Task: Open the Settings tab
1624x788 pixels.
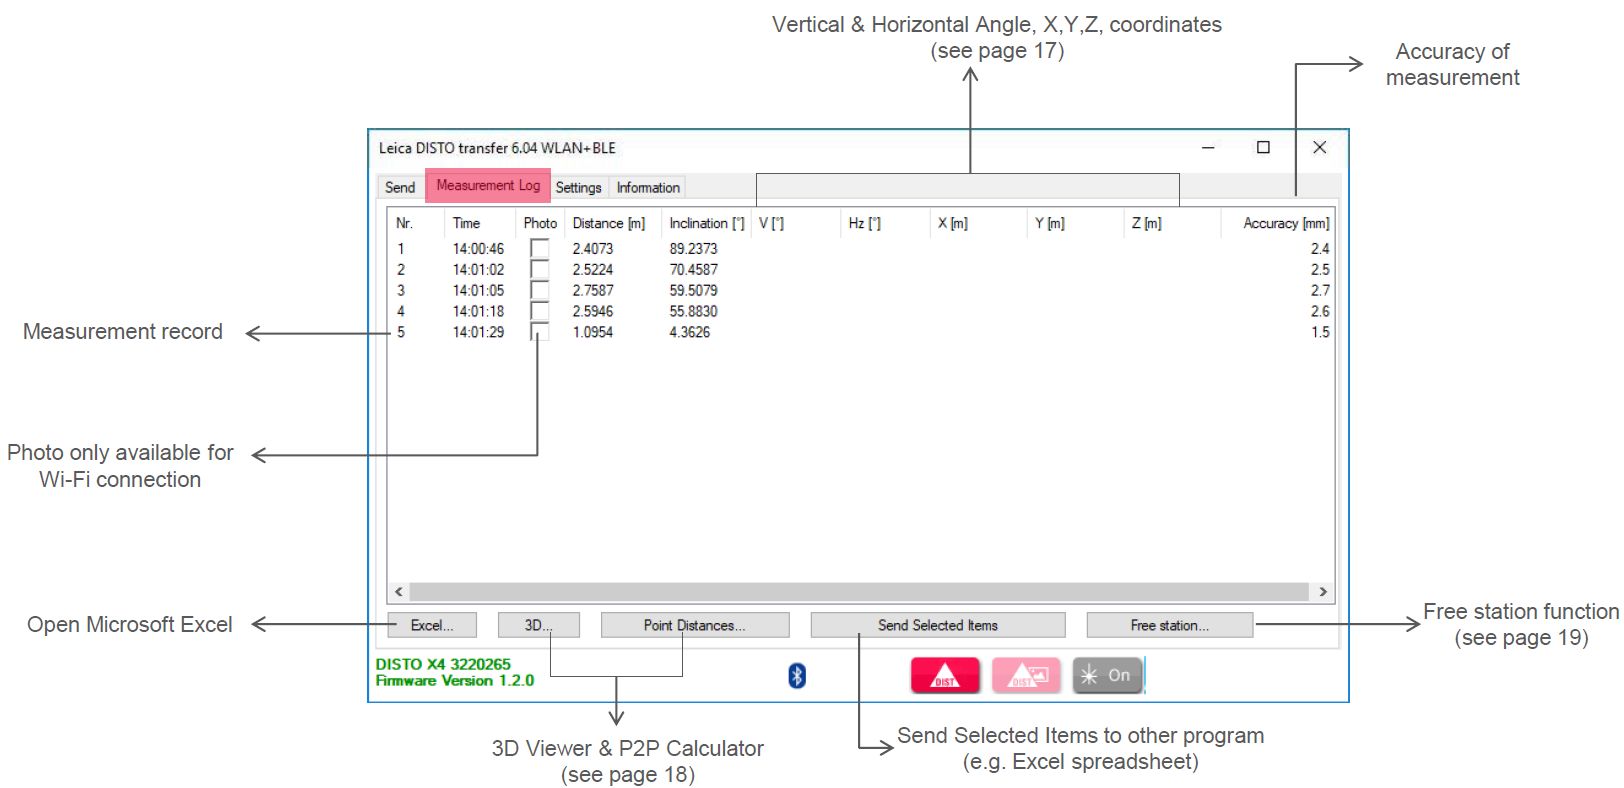Action: pyautogui.click(x=578, y=187)
